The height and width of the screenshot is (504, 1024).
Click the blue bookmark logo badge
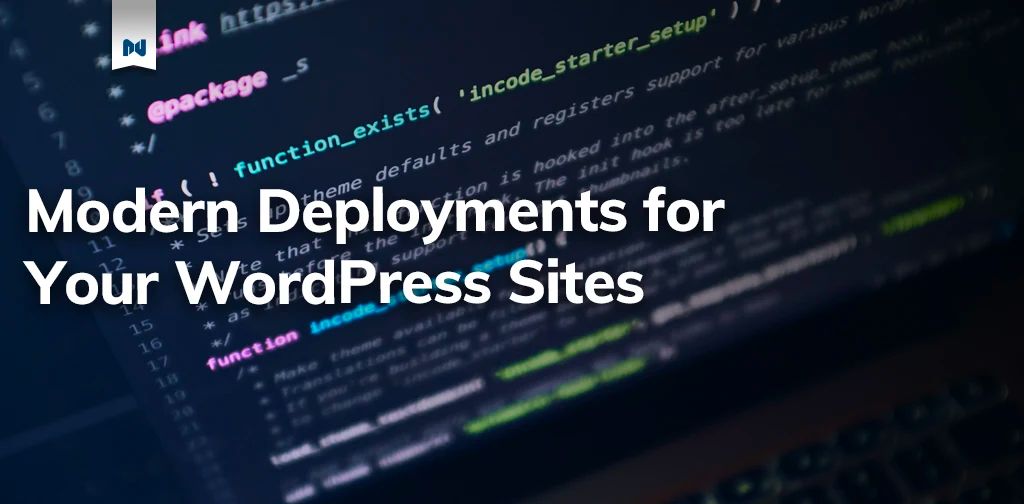coord(134,35)
